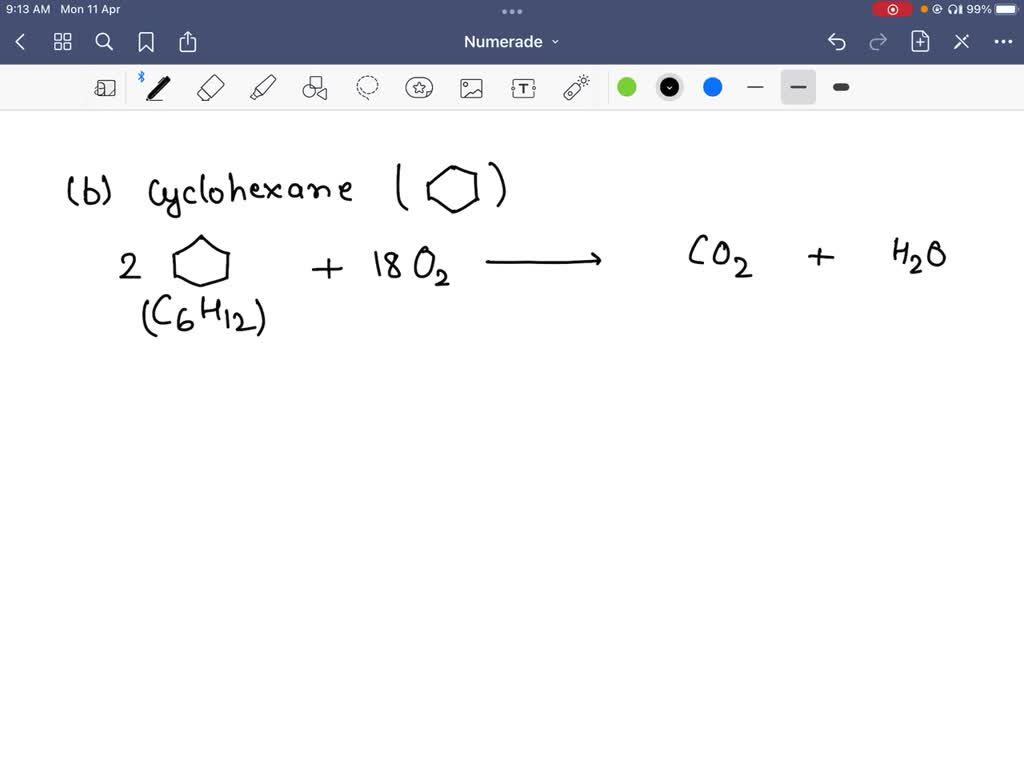This screenshot has height=768, width=1024.
Task: Open the more options menu
Action: 1003,42
